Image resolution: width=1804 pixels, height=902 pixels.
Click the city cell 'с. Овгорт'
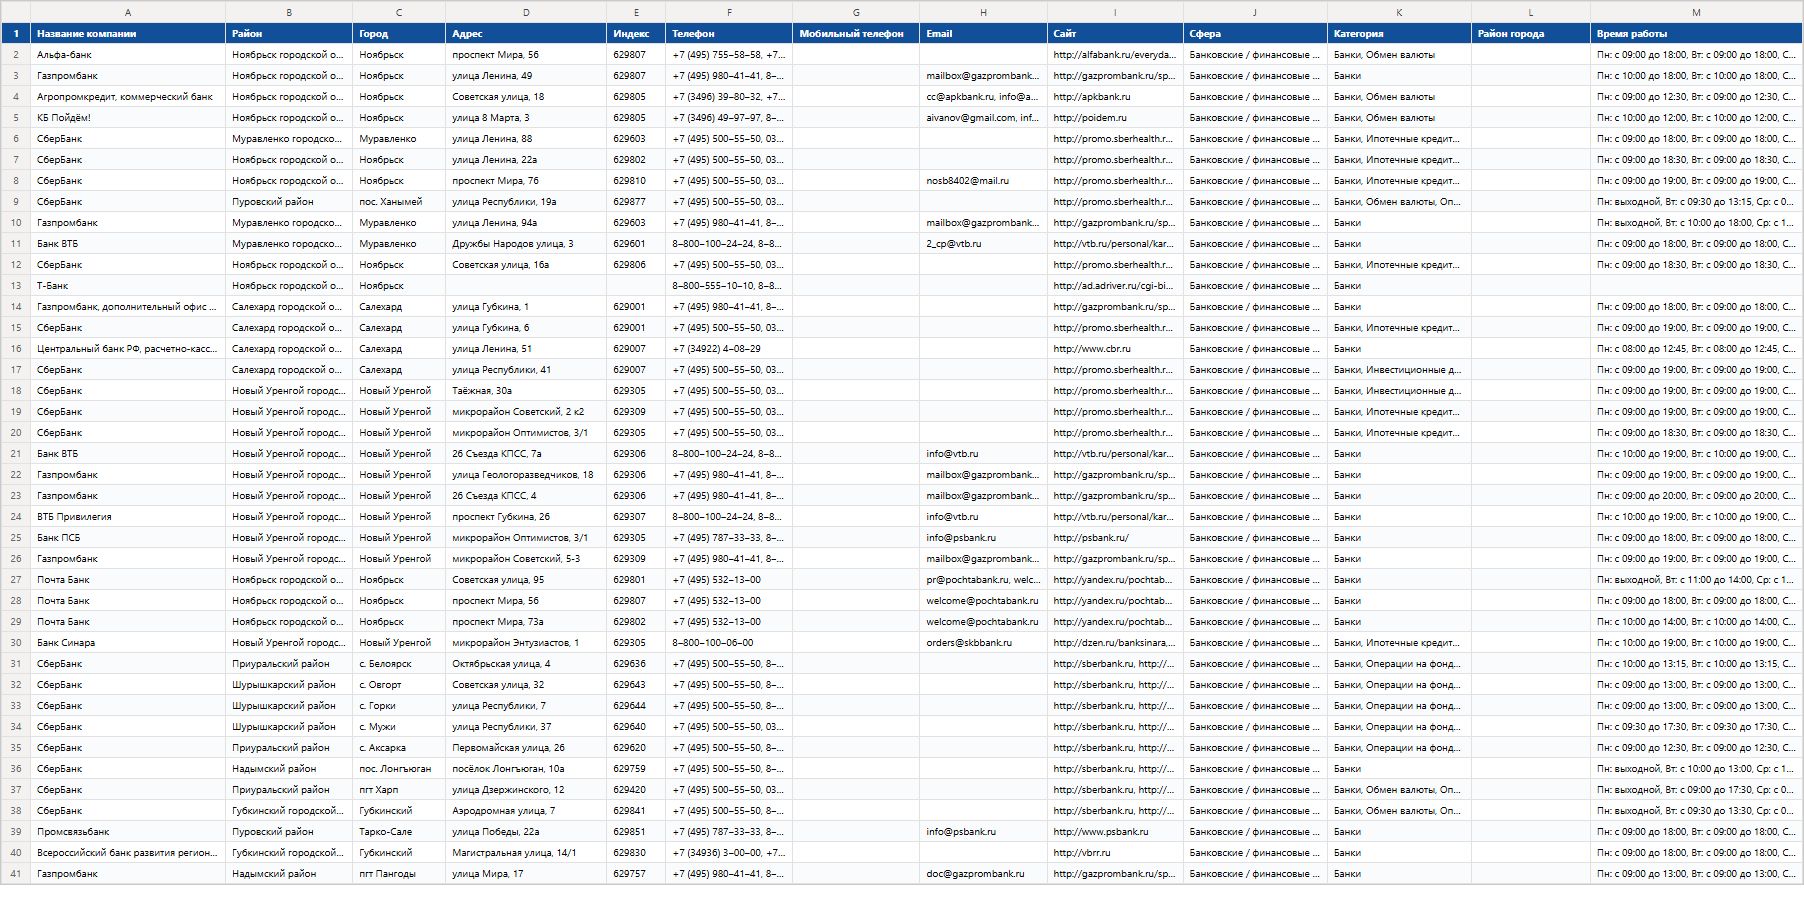tap(399, 685)
